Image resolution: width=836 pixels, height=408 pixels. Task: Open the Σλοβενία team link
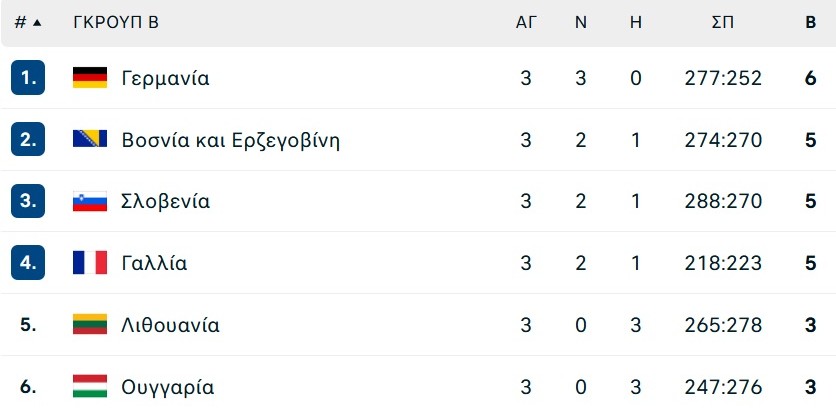coord(165,202)
